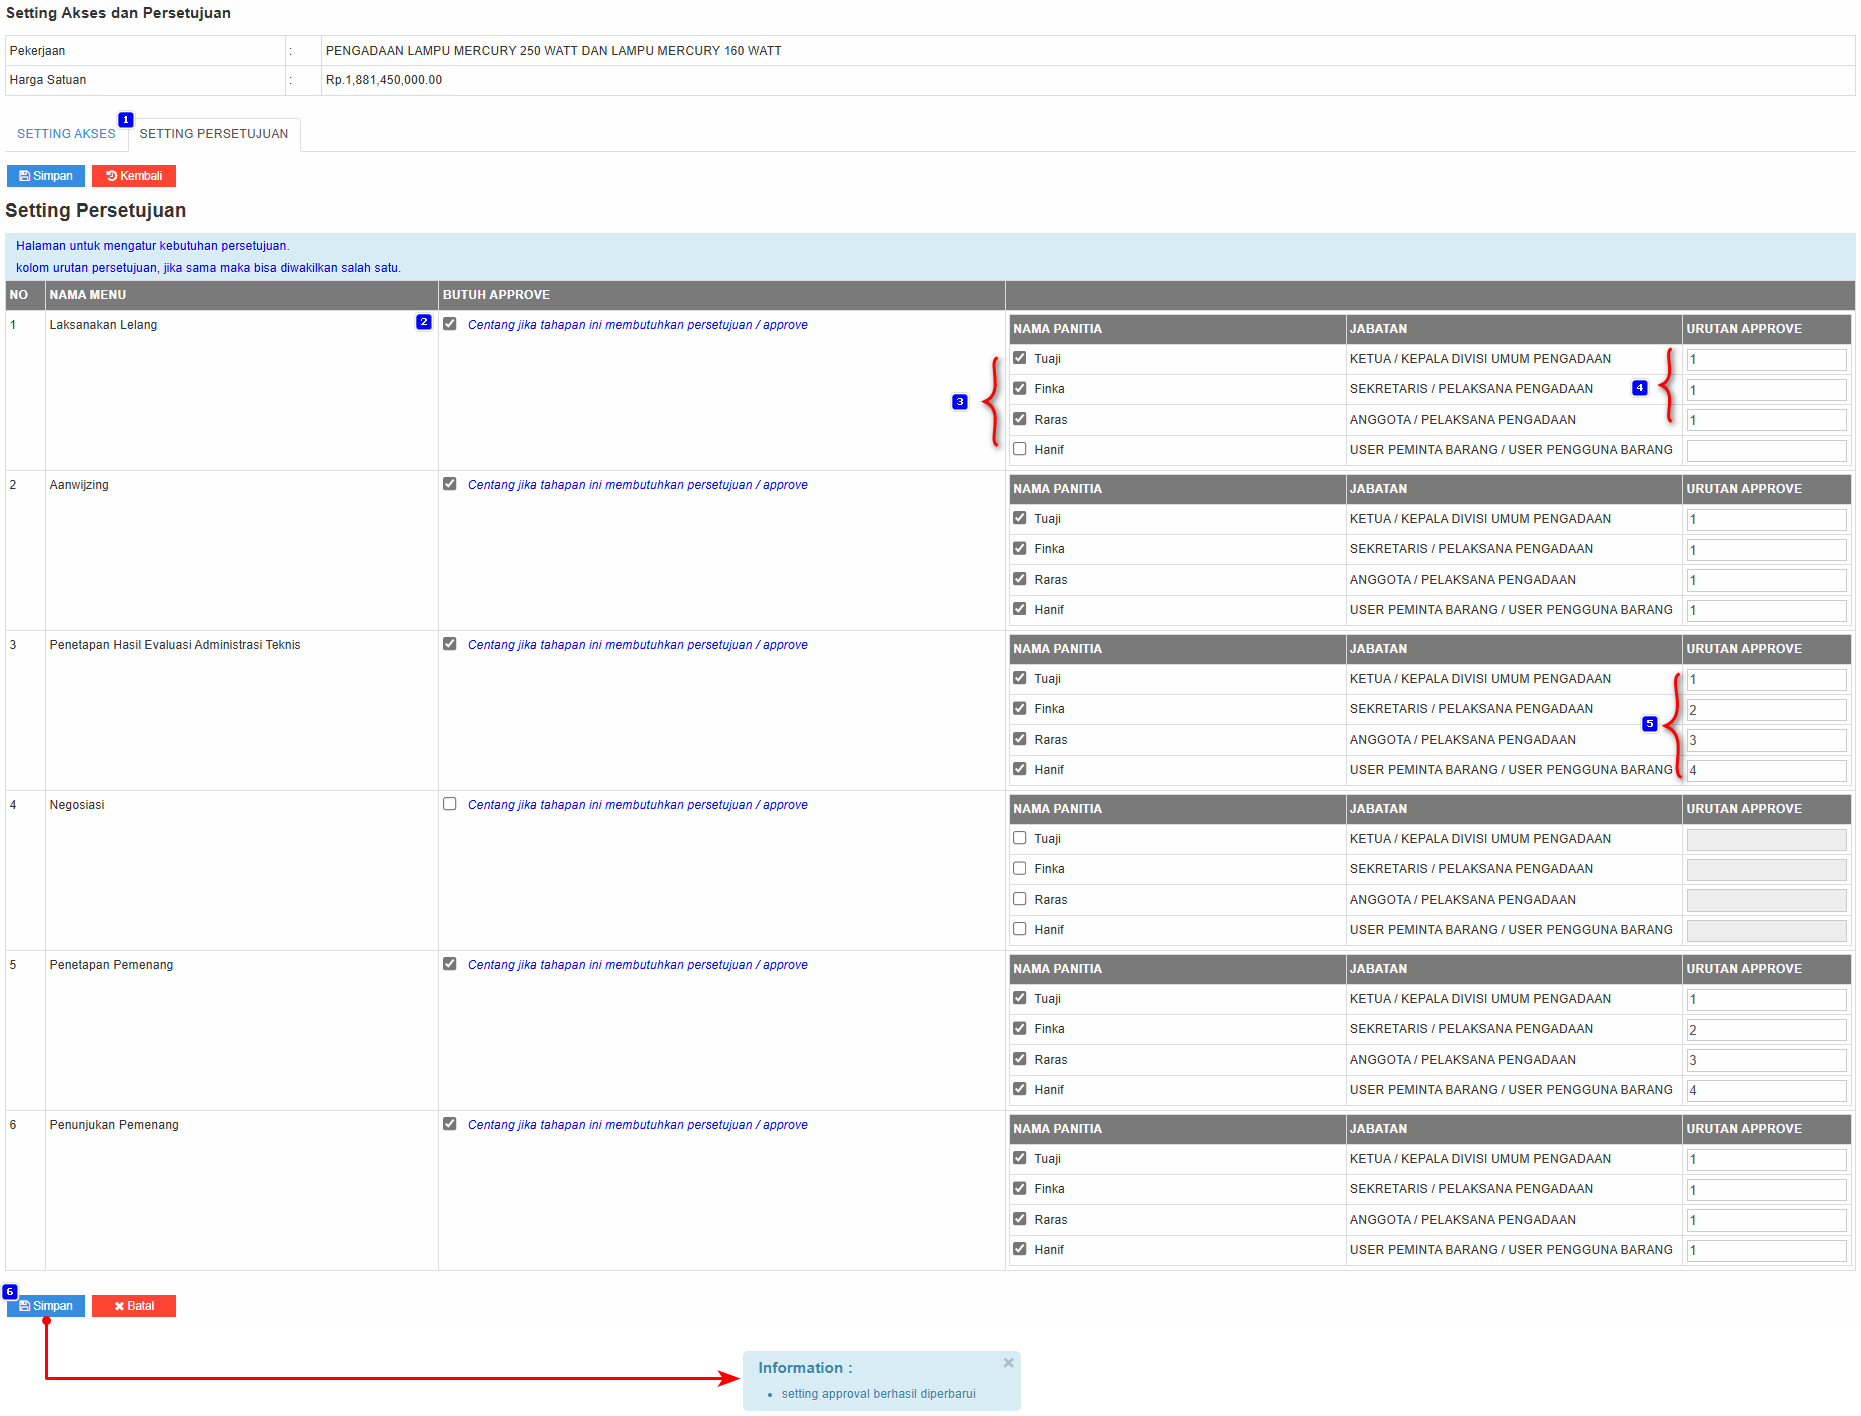Screen dimensions: 1861x1416
Task: Uncheck approval needed for Laksanakan Lelang
Action: click(450, 324)
